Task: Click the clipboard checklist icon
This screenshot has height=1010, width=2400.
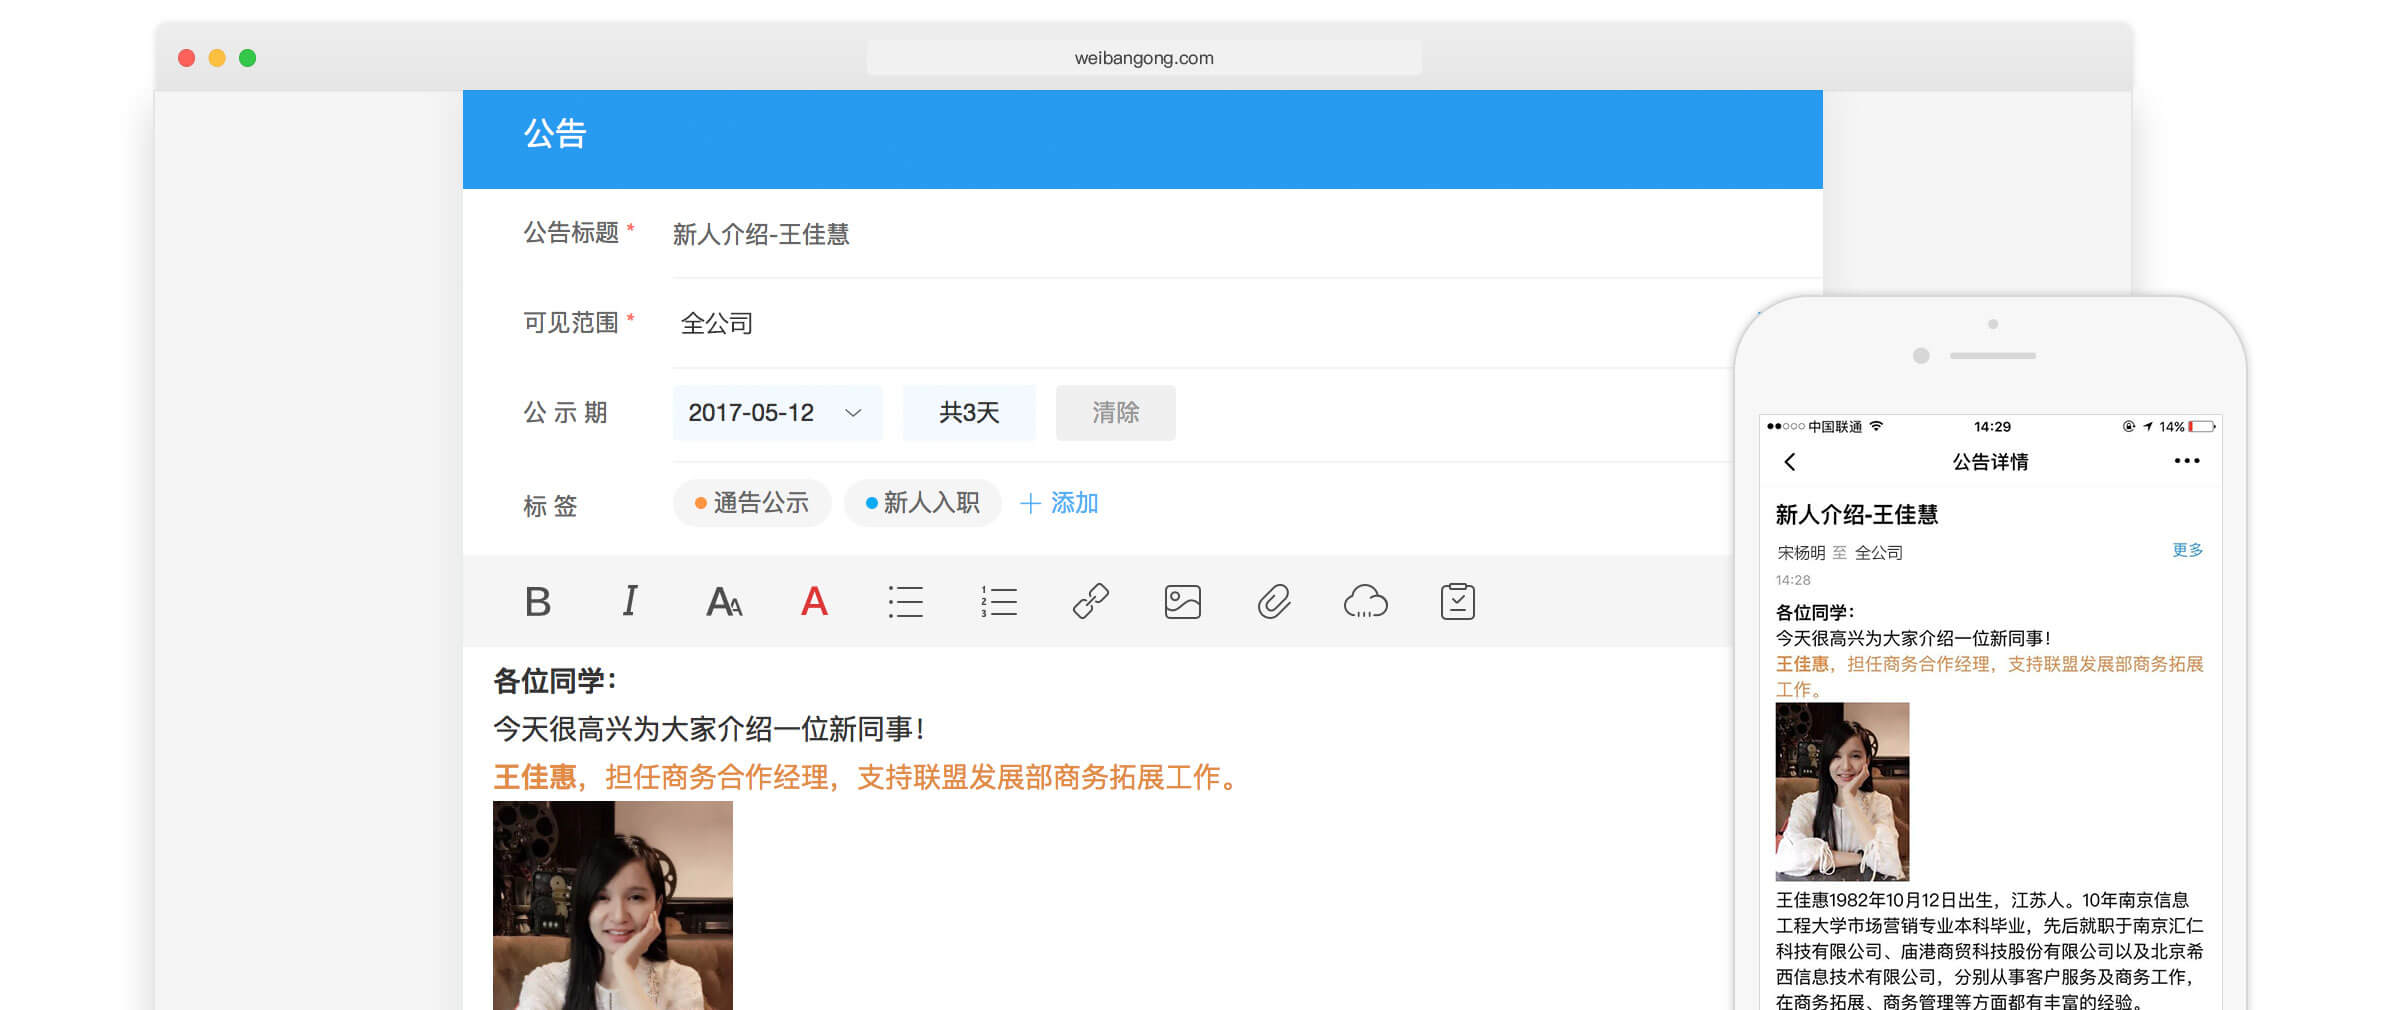Action: 1458,602
